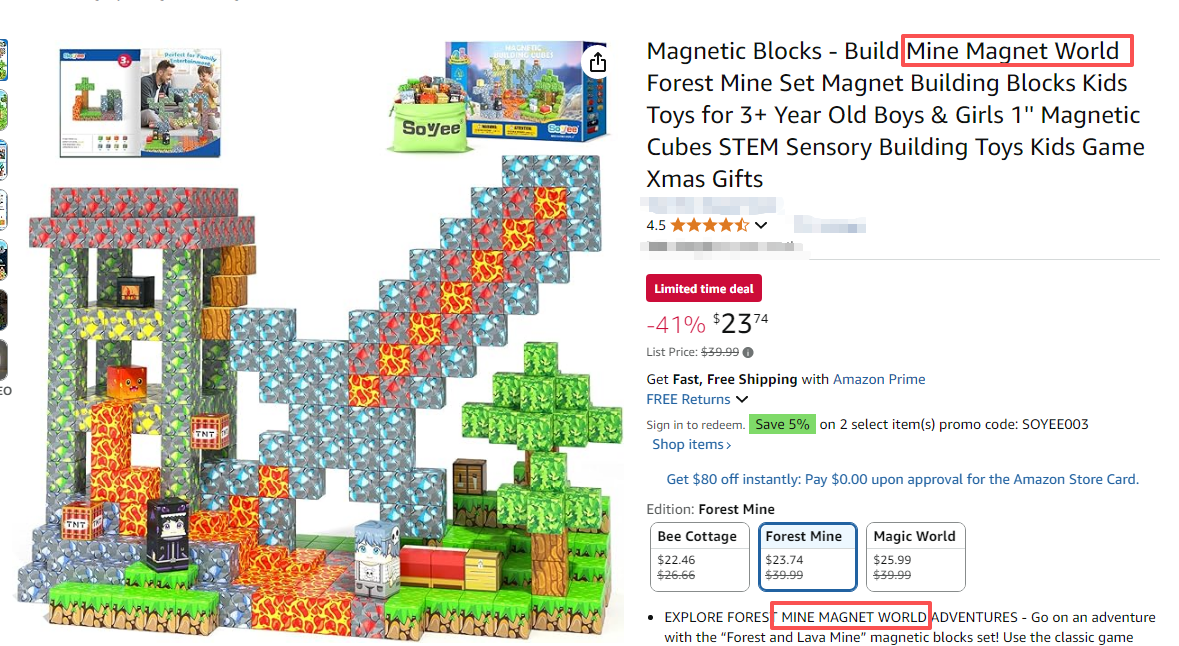Click the chevron after Shop items

[x=728, y=445]
